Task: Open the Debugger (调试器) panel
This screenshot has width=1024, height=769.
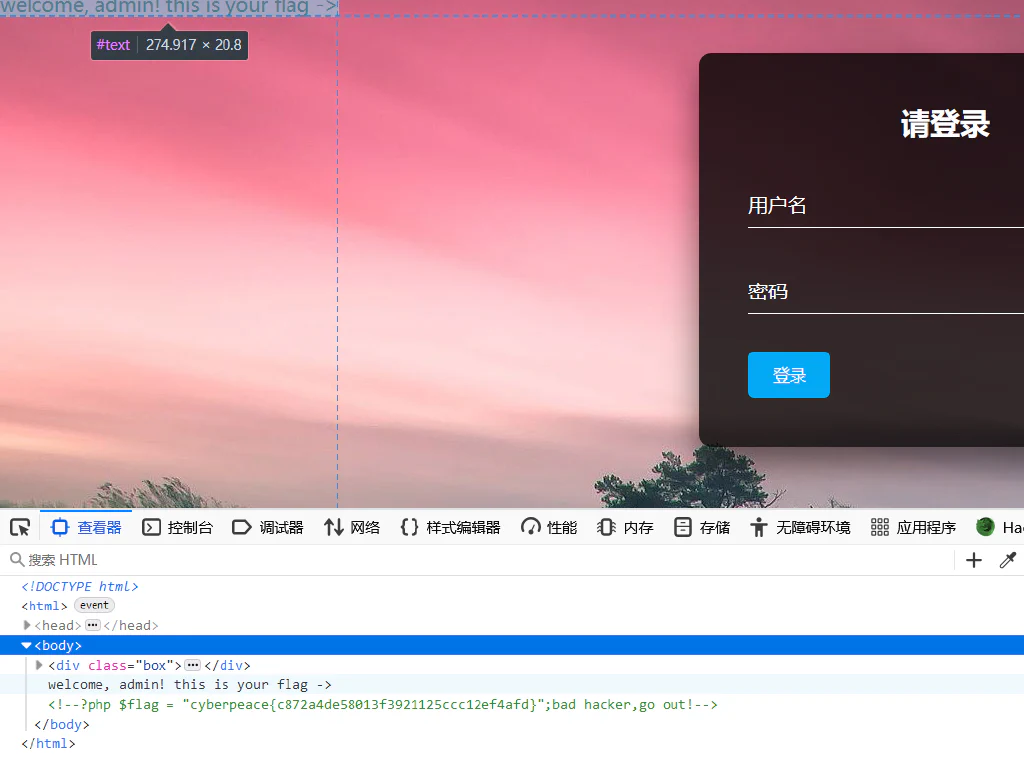Action: pyautogui.click(x=268, y=527)
